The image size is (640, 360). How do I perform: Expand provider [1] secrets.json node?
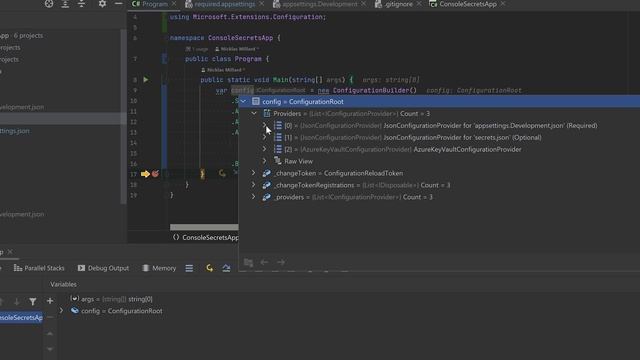(x=264, y=137)
